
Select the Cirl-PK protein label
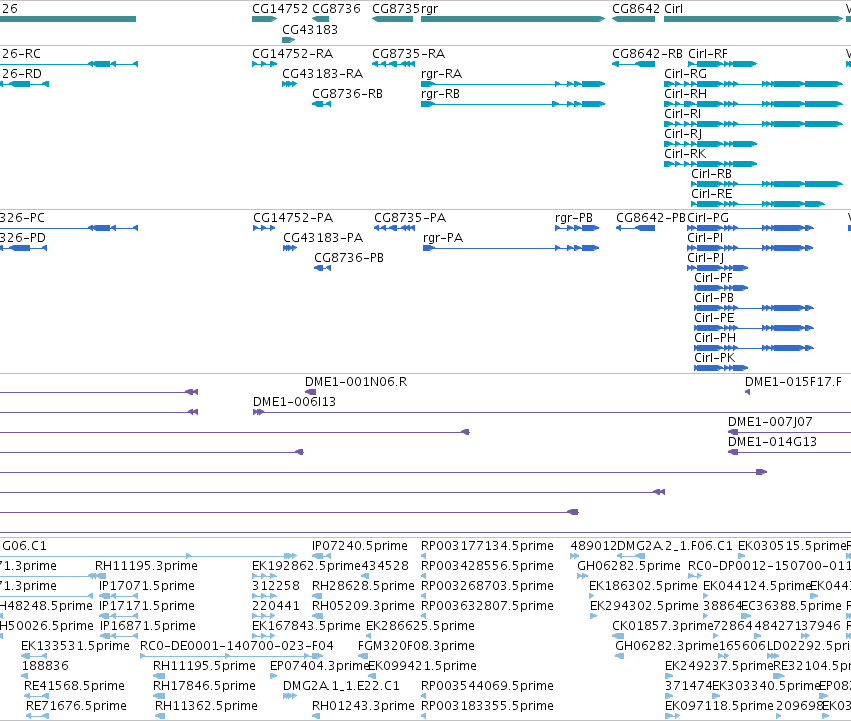click(715, 359)
